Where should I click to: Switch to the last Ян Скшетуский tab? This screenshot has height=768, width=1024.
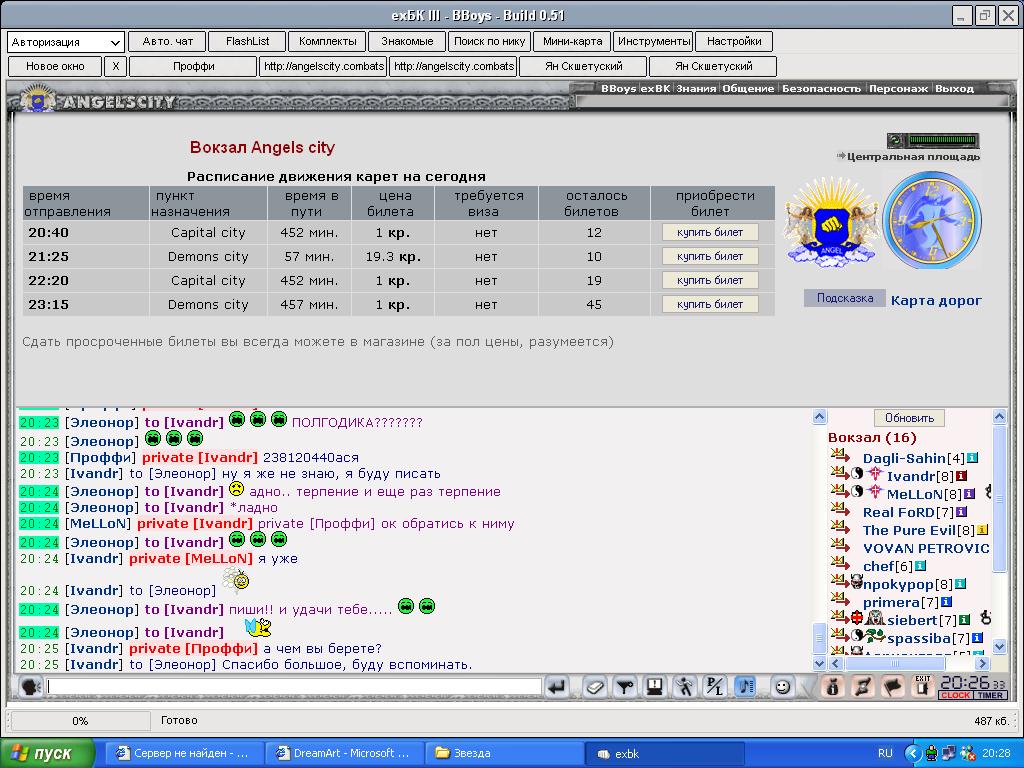coord(713,66)
